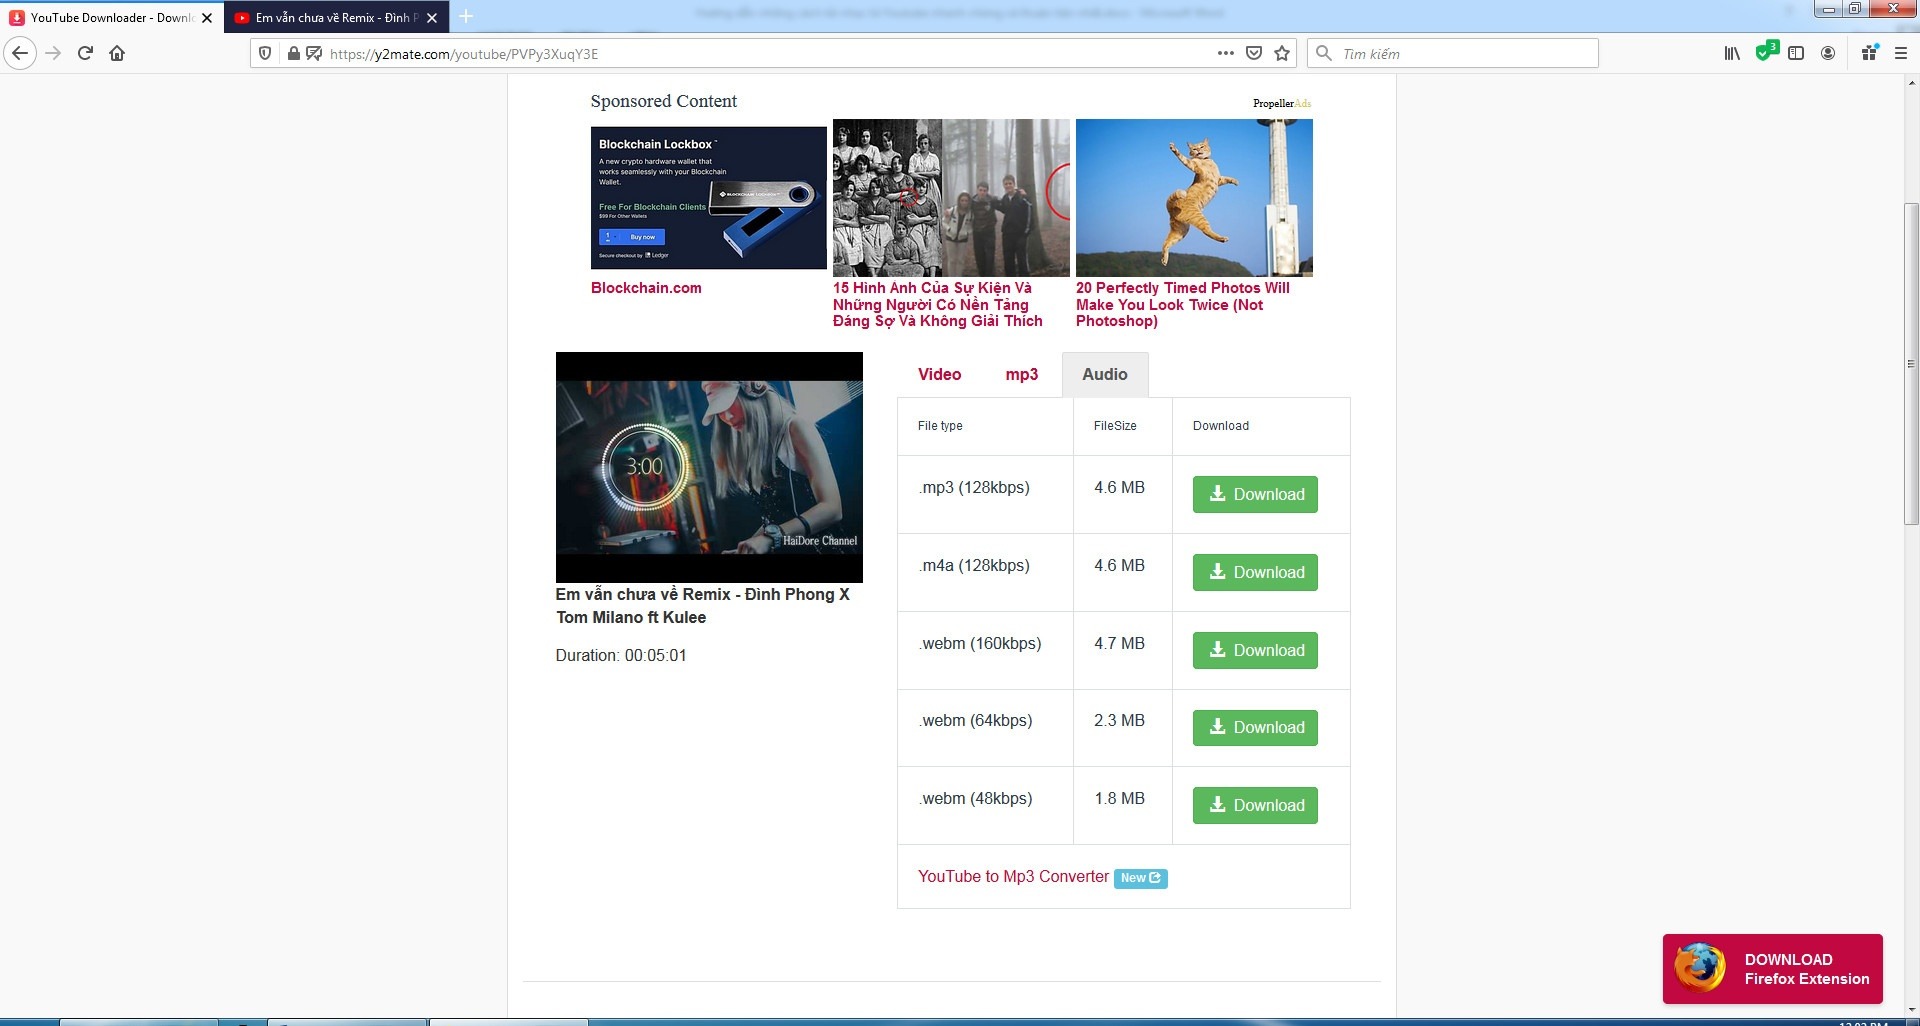Click the New badge beside converter link
The width and height of the screenshot is (1920, 1026).
[x=1140, y=878]
